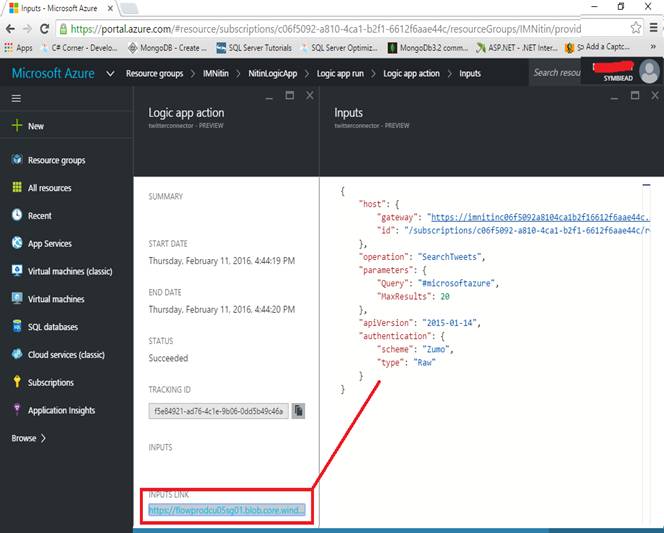Open the C# Corner bookmark
The image size is (664, 533).
(79, 48)
